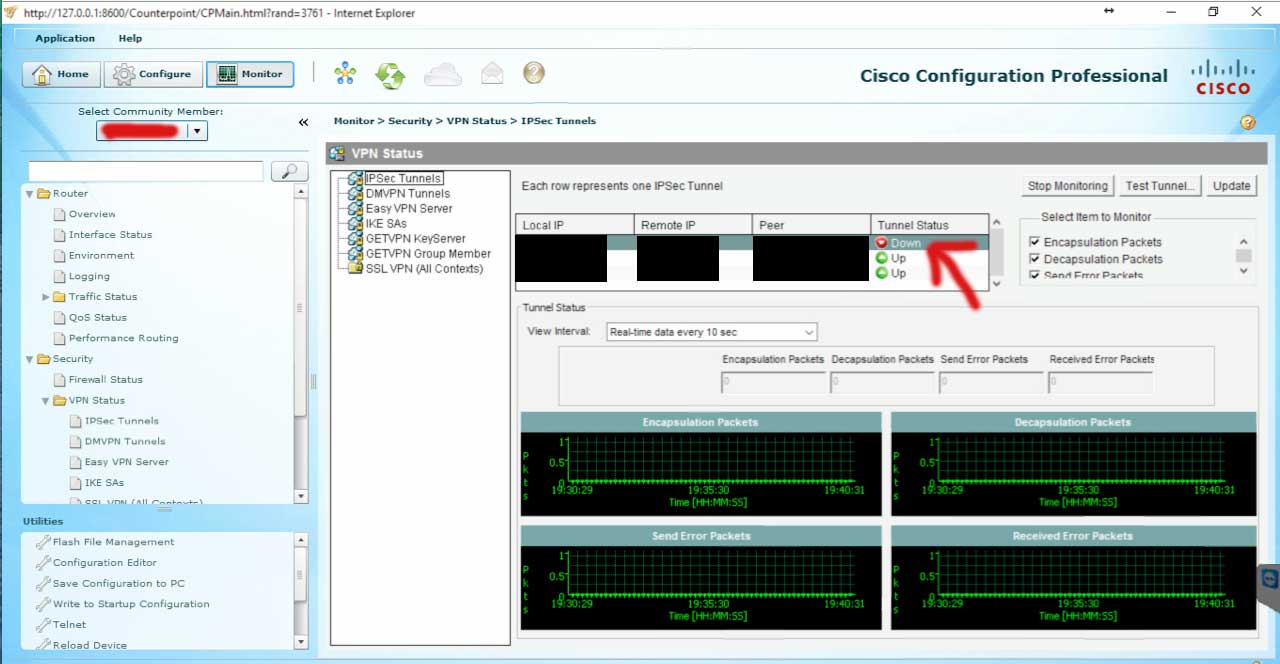Image resolution: width=1280 pixels, height=664 pixels.
Task: Uncheck the Encapsulation Packets checkbox
Action: (x=1035, y=242)
